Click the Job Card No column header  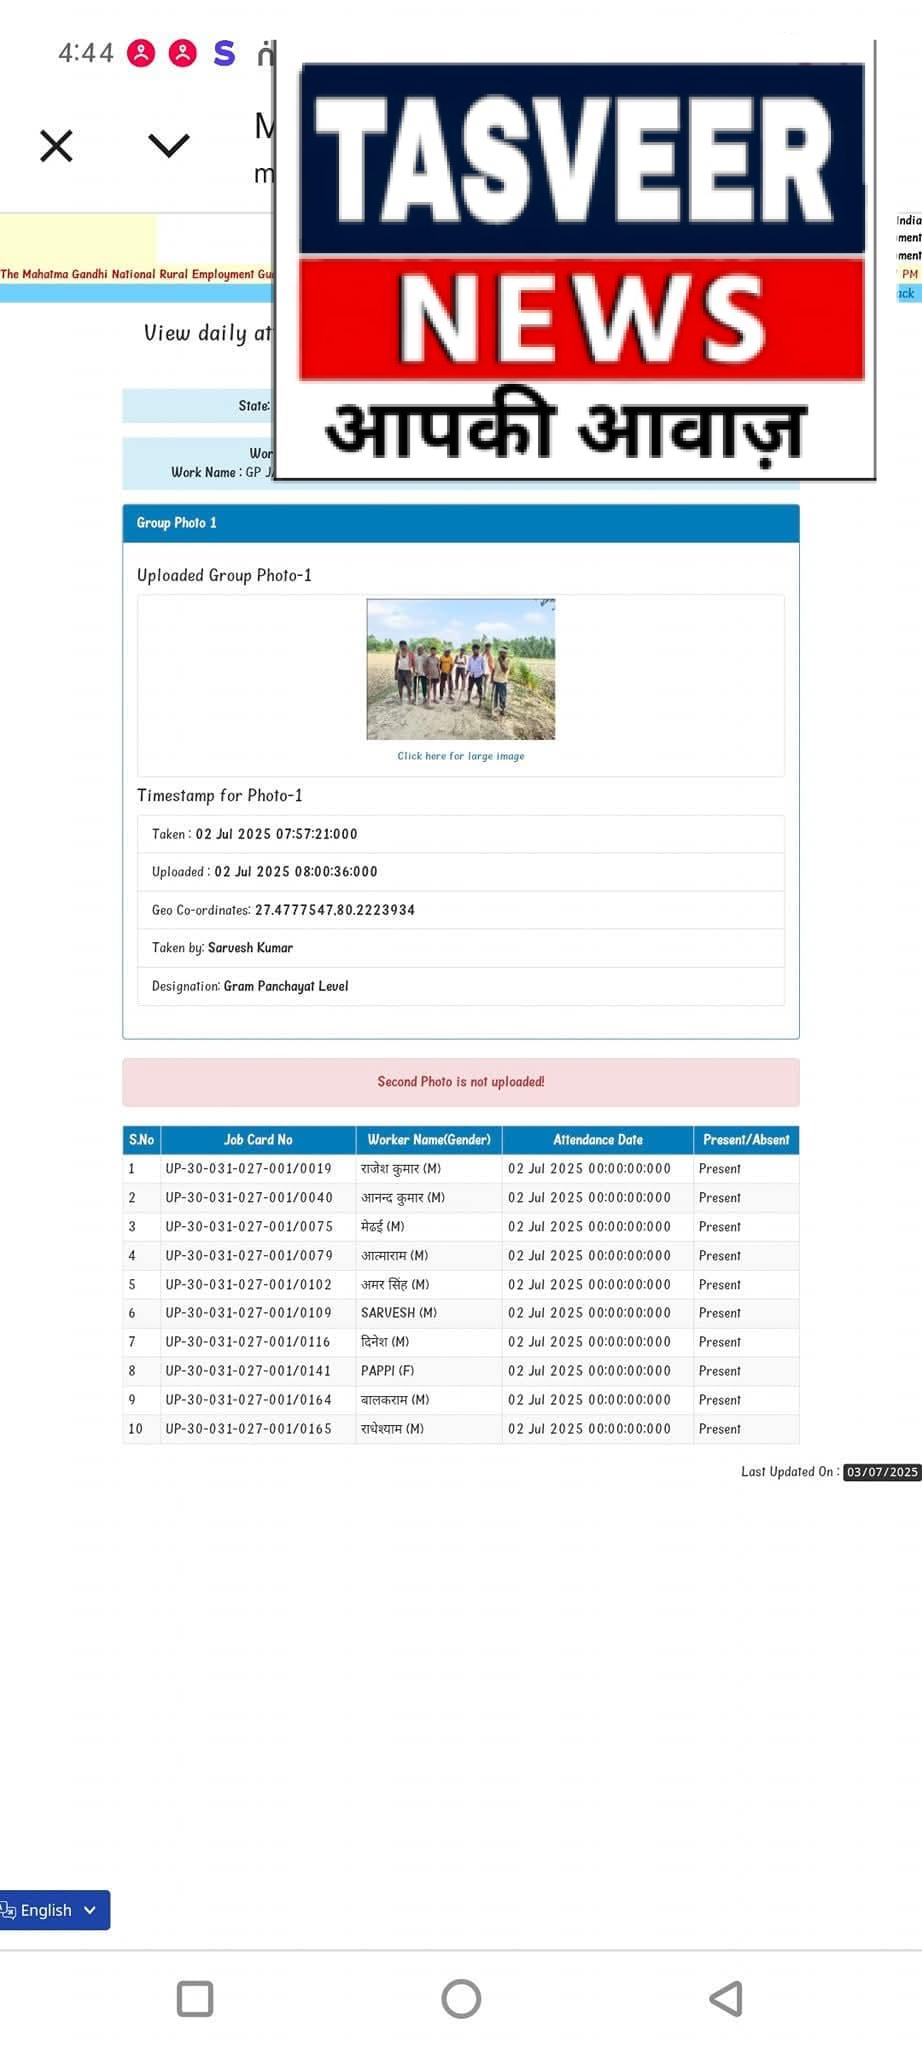point(258,1140)
